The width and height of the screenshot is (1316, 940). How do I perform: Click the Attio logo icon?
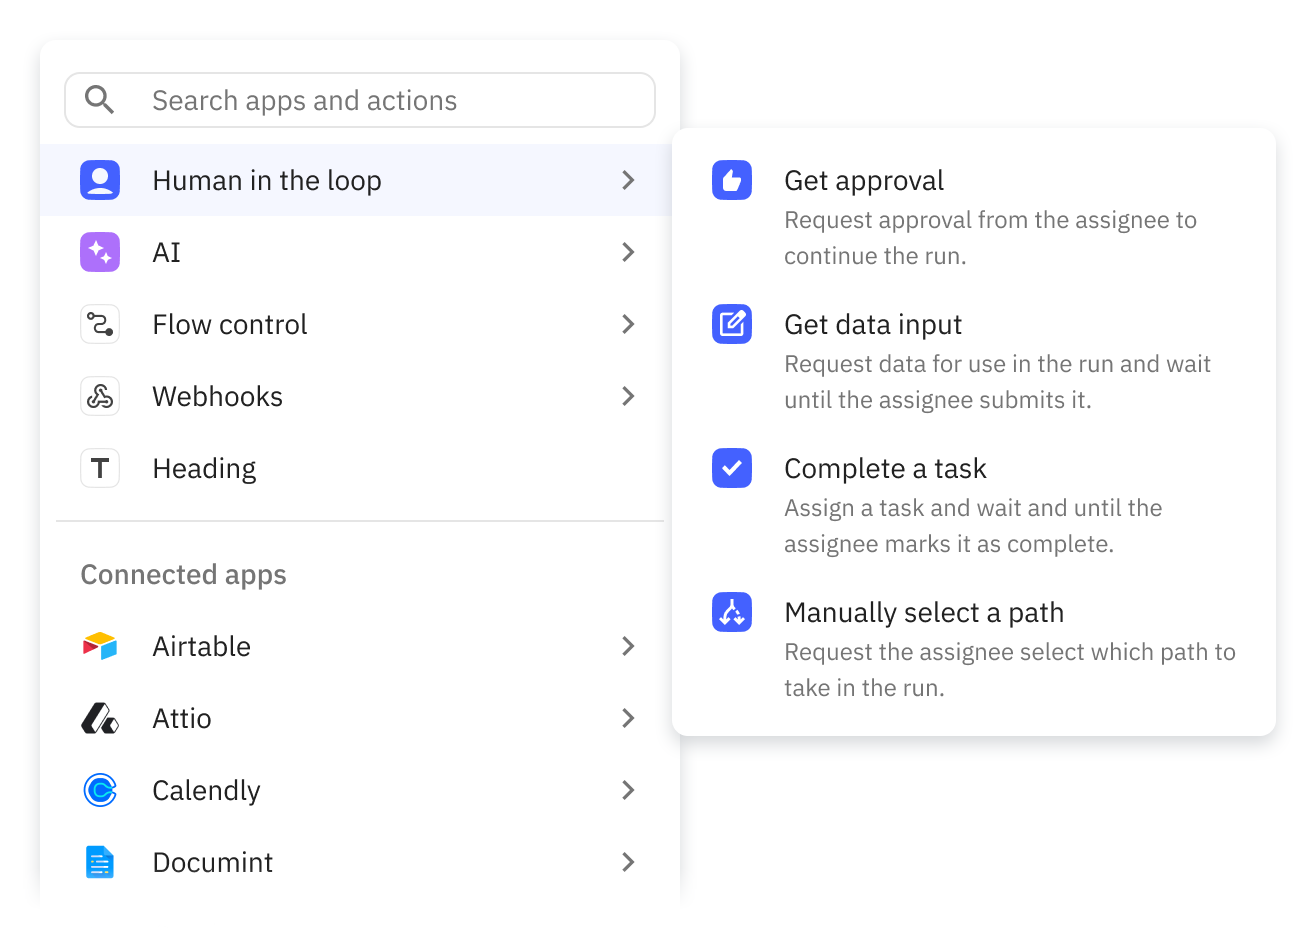[x=100, y=718]
